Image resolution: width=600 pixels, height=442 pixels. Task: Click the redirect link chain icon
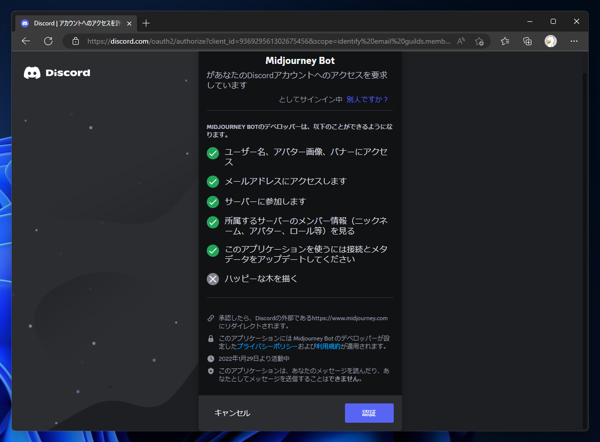point(210,318)
